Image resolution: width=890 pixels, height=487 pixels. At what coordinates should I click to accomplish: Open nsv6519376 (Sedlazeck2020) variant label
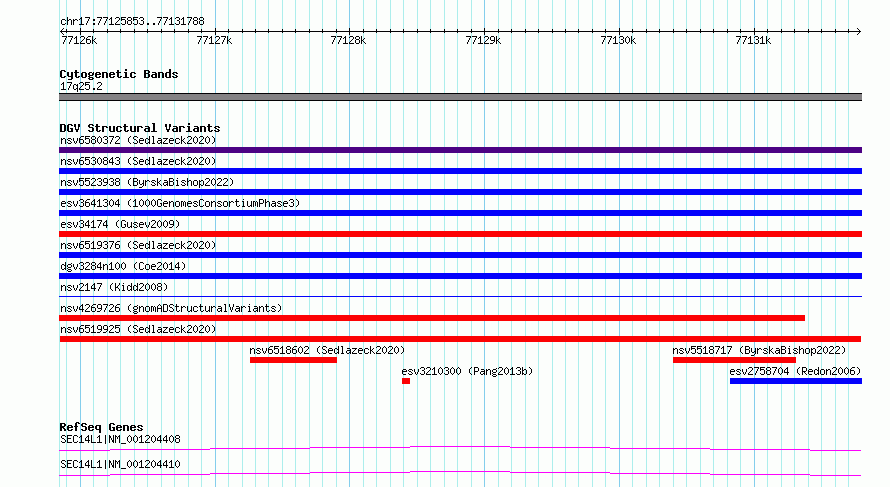click(x=138, y=245)
